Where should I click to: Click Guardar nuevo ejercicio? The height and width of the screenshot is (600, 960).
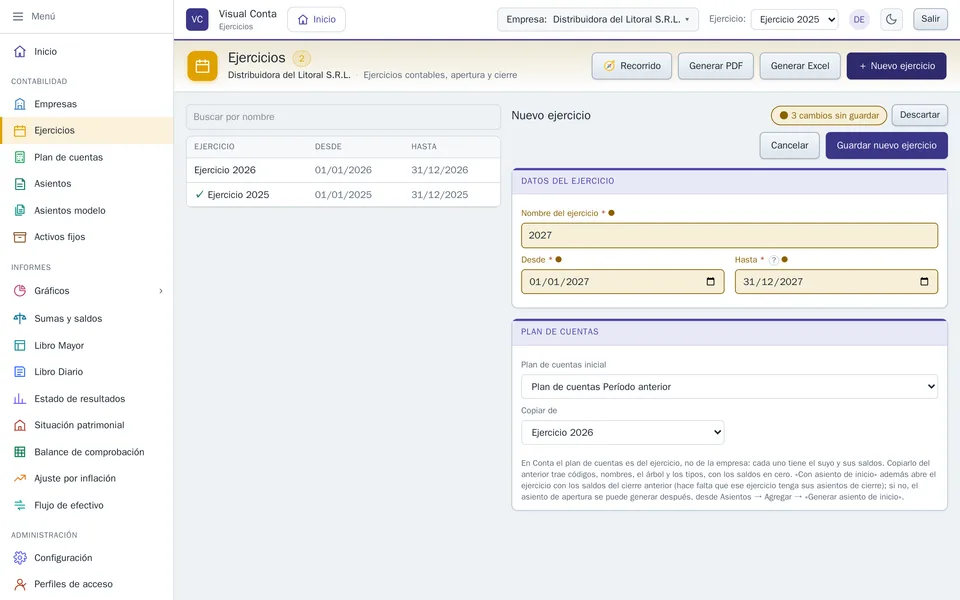tap(887, 146)
